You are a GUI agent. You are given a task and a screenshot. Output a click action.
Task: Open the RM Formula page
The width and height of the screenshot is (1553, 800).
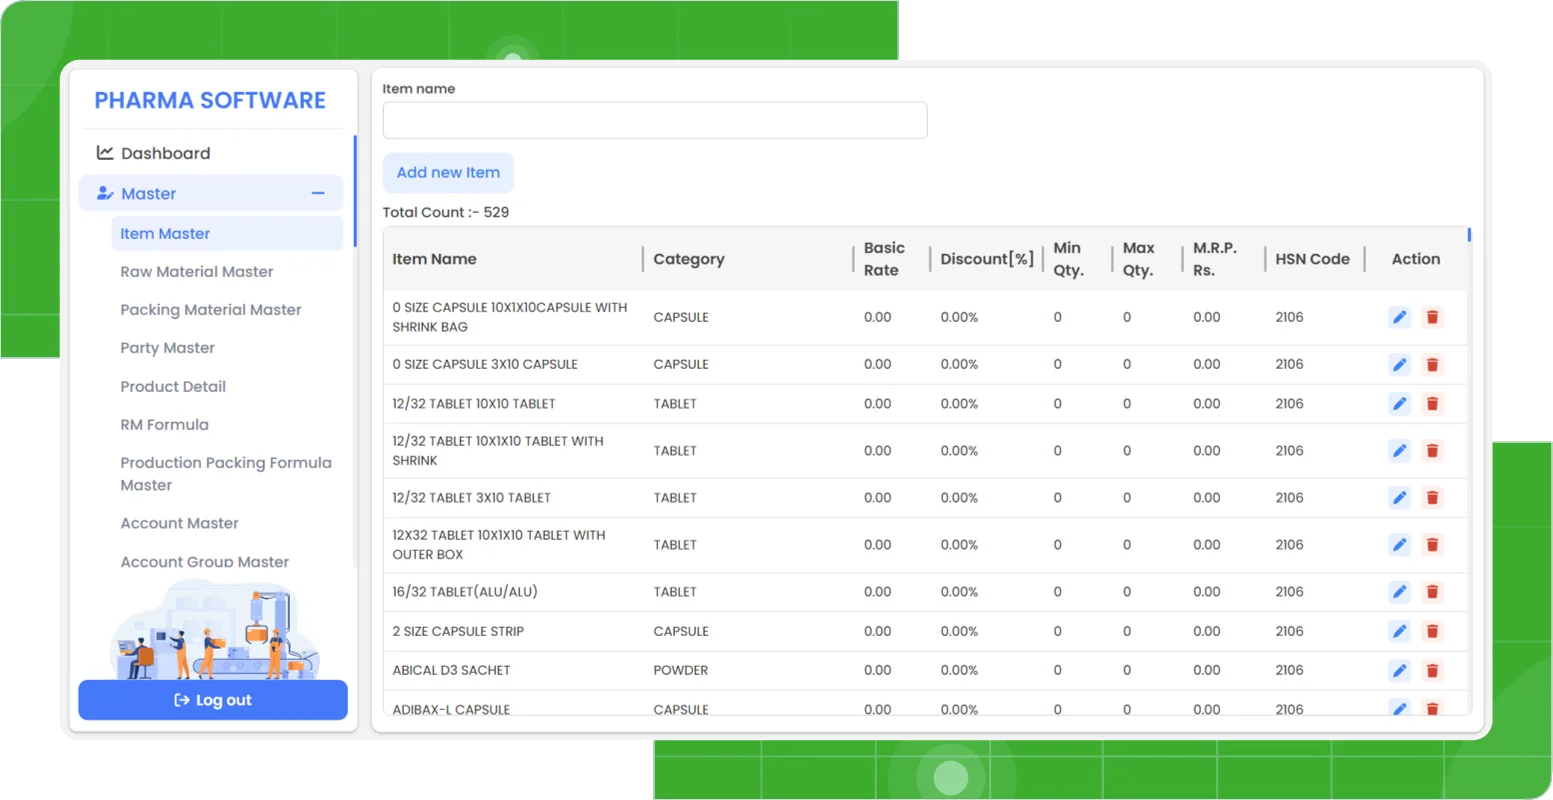point(165,425)
